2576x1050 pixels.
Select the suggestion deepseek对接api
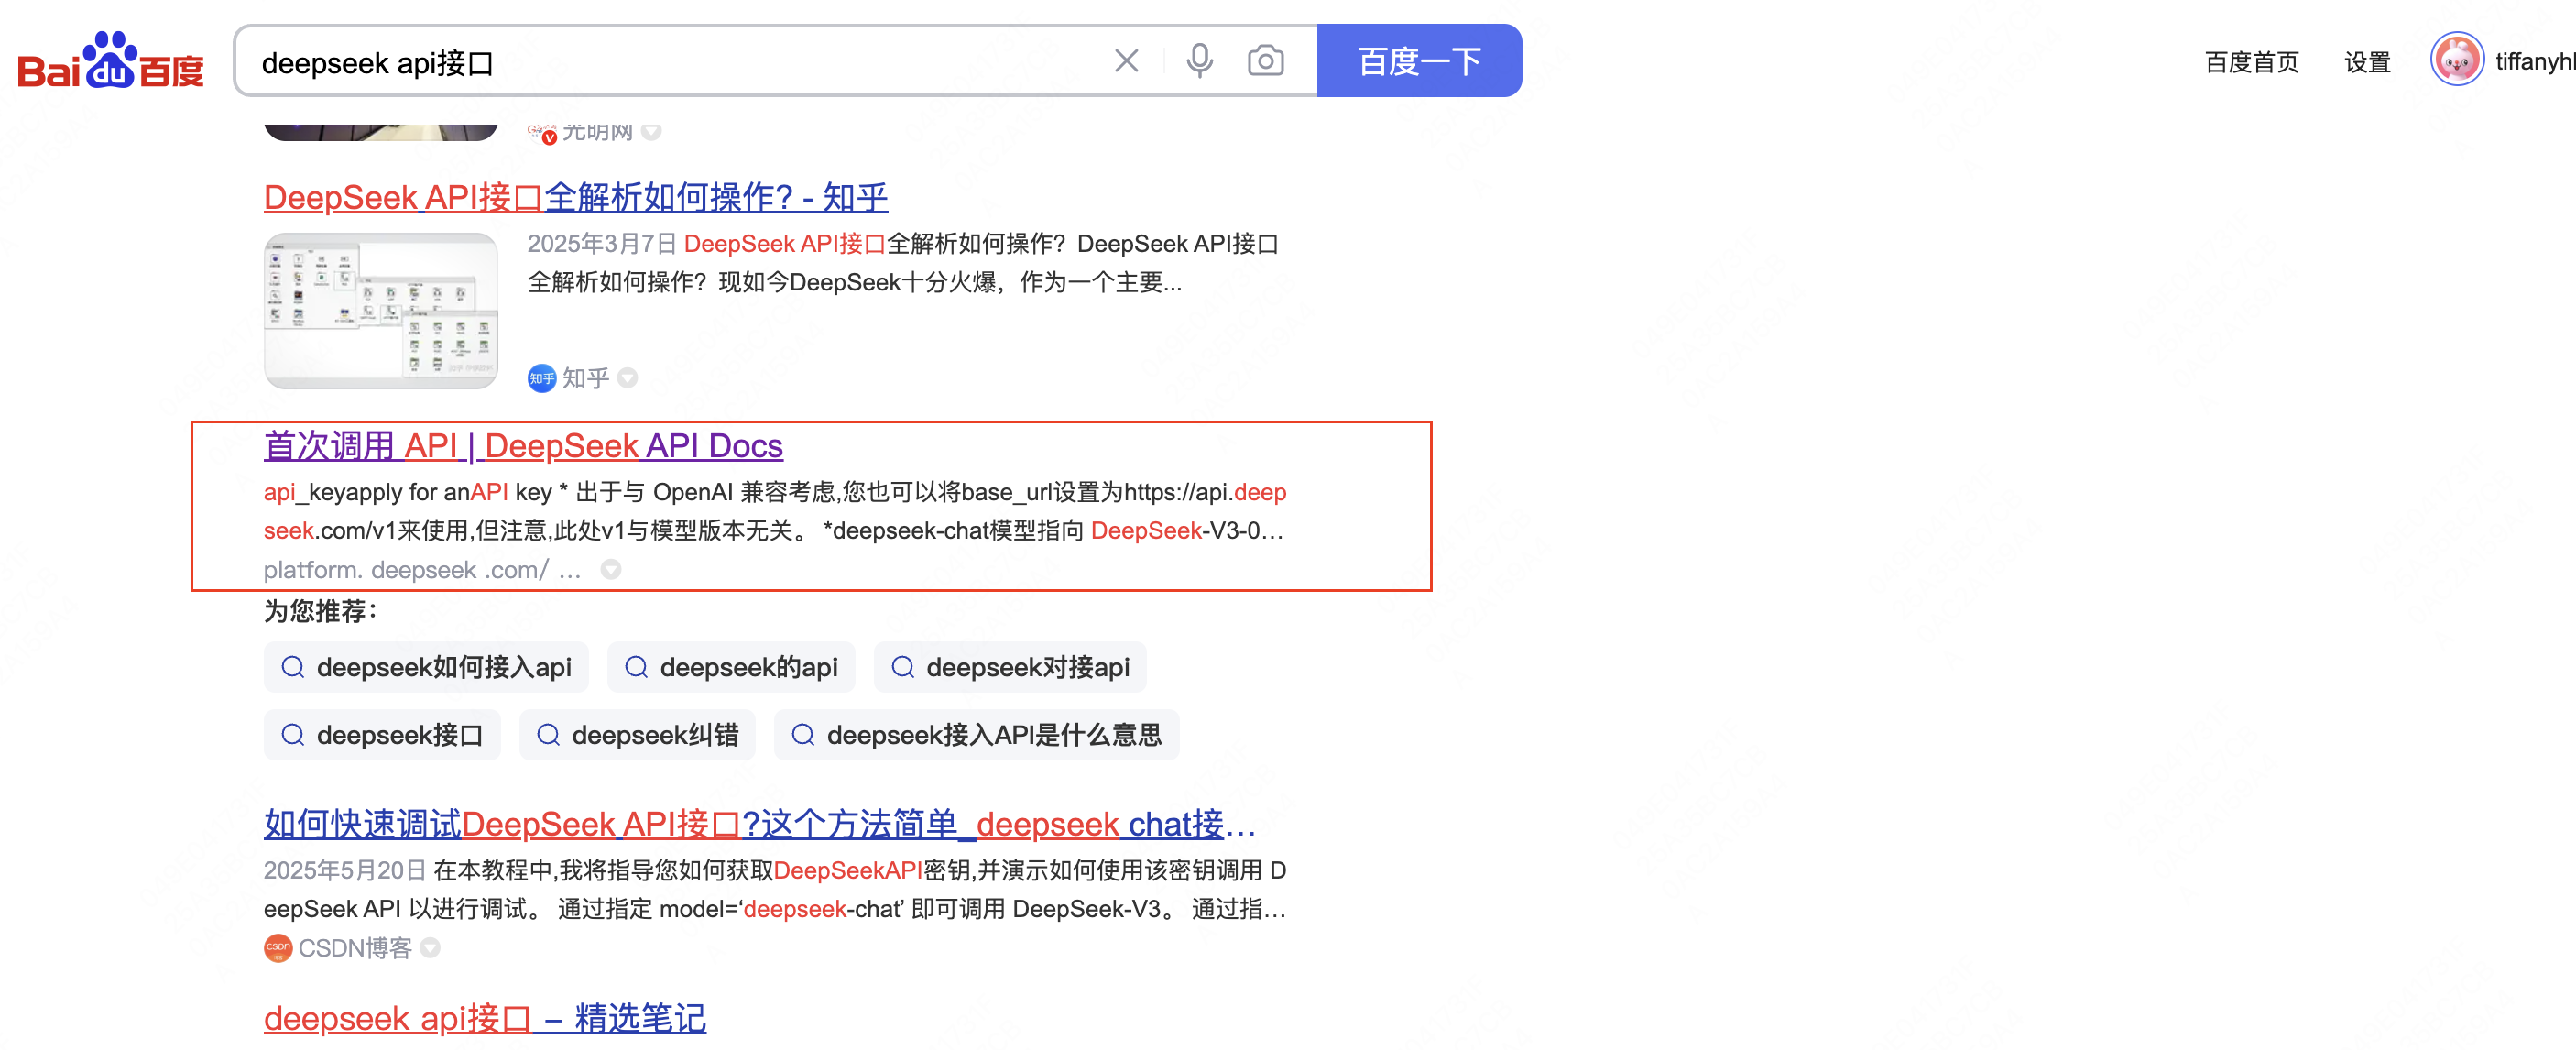[1010, 667]
